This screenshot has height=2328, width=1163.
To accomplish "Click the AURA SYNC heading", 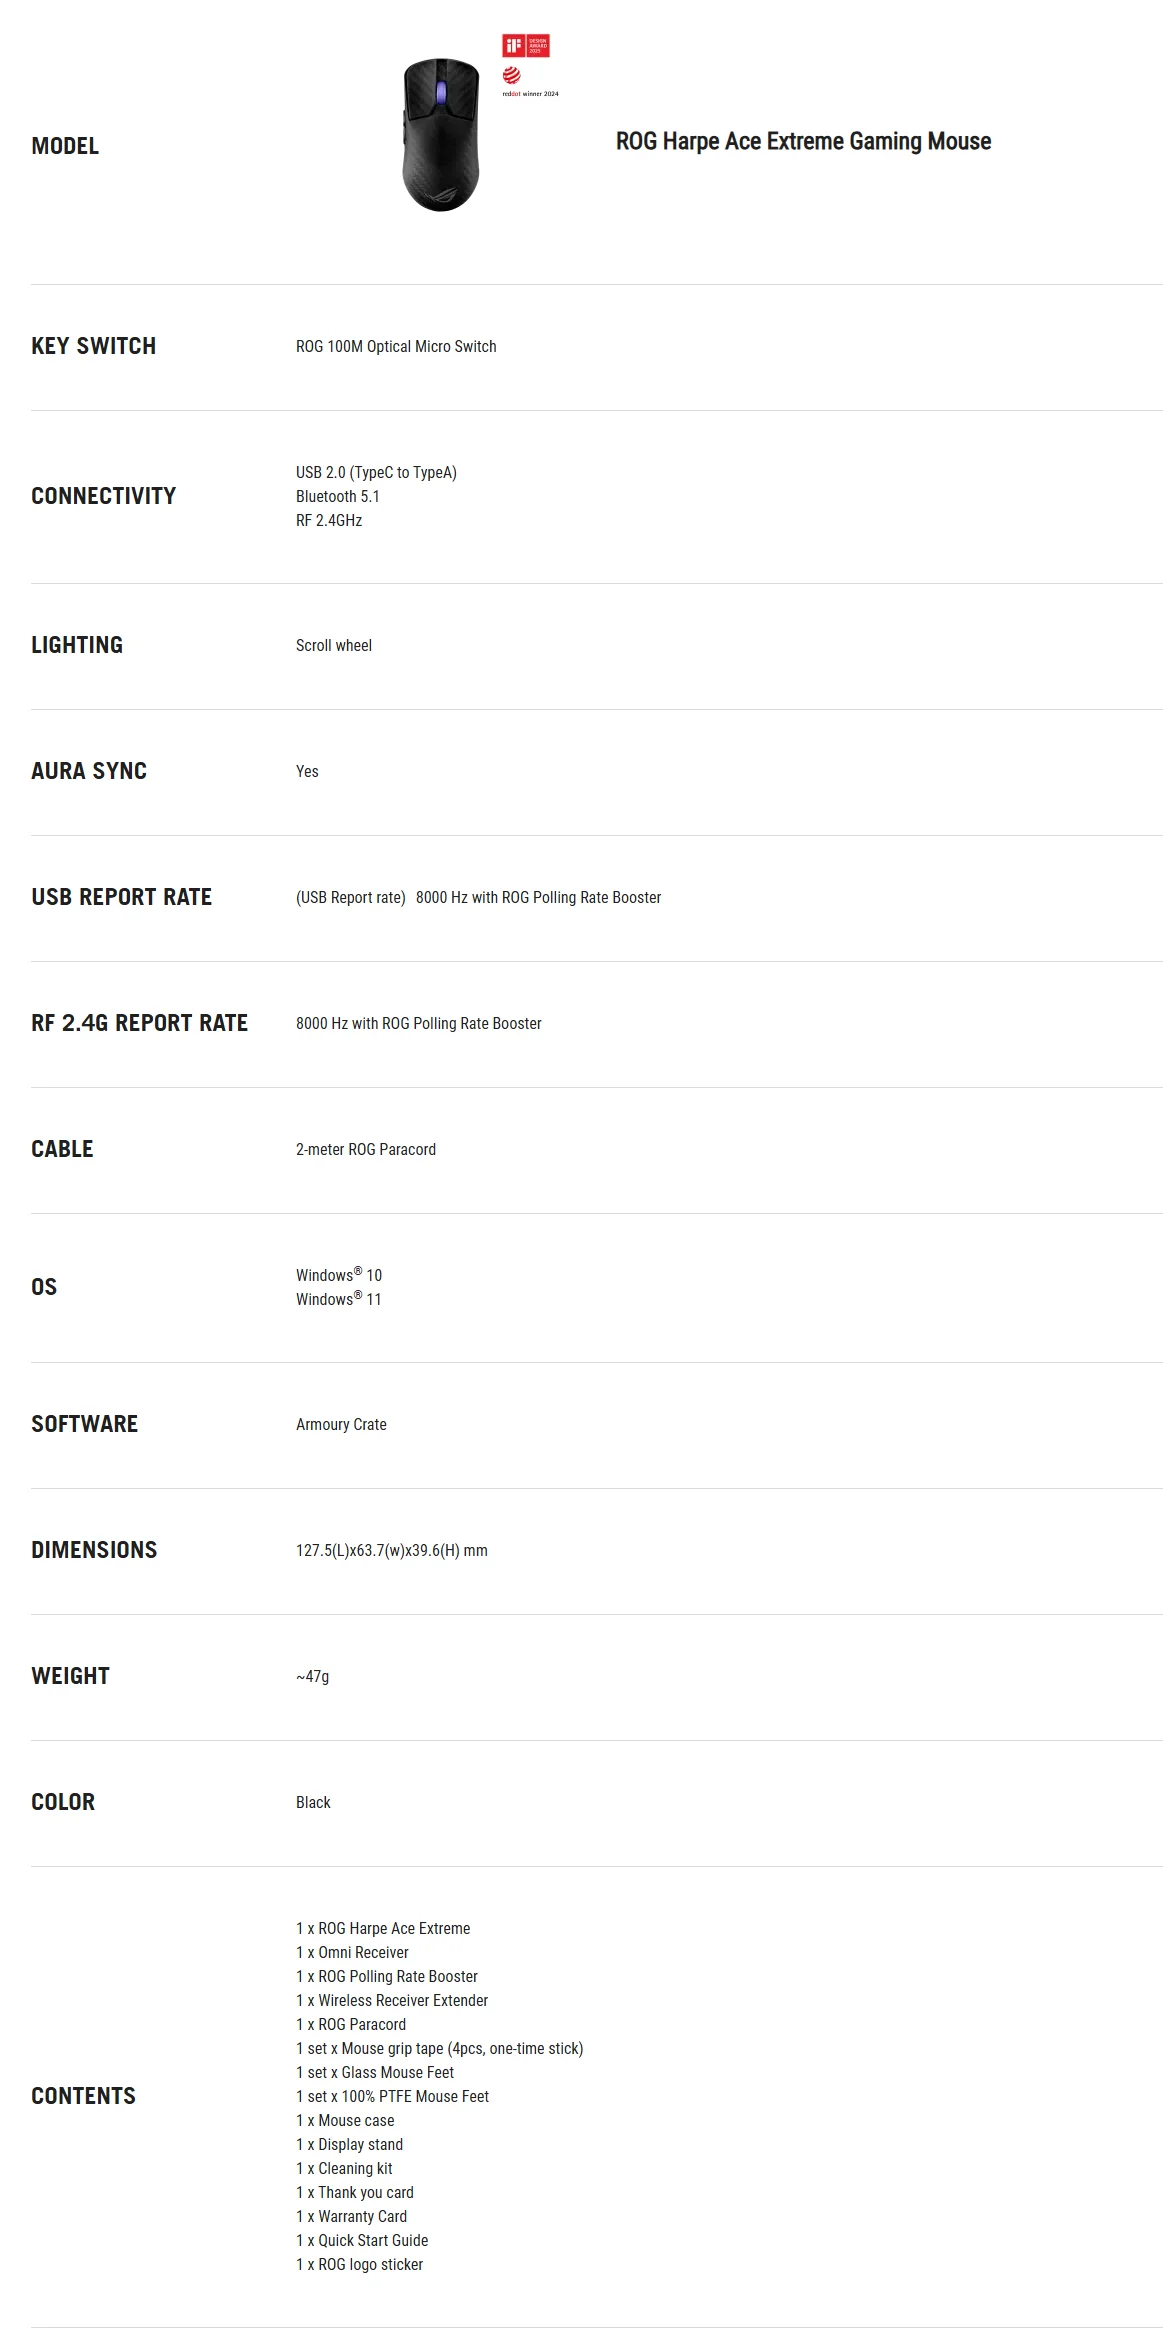I will click(x=89, y=771).
